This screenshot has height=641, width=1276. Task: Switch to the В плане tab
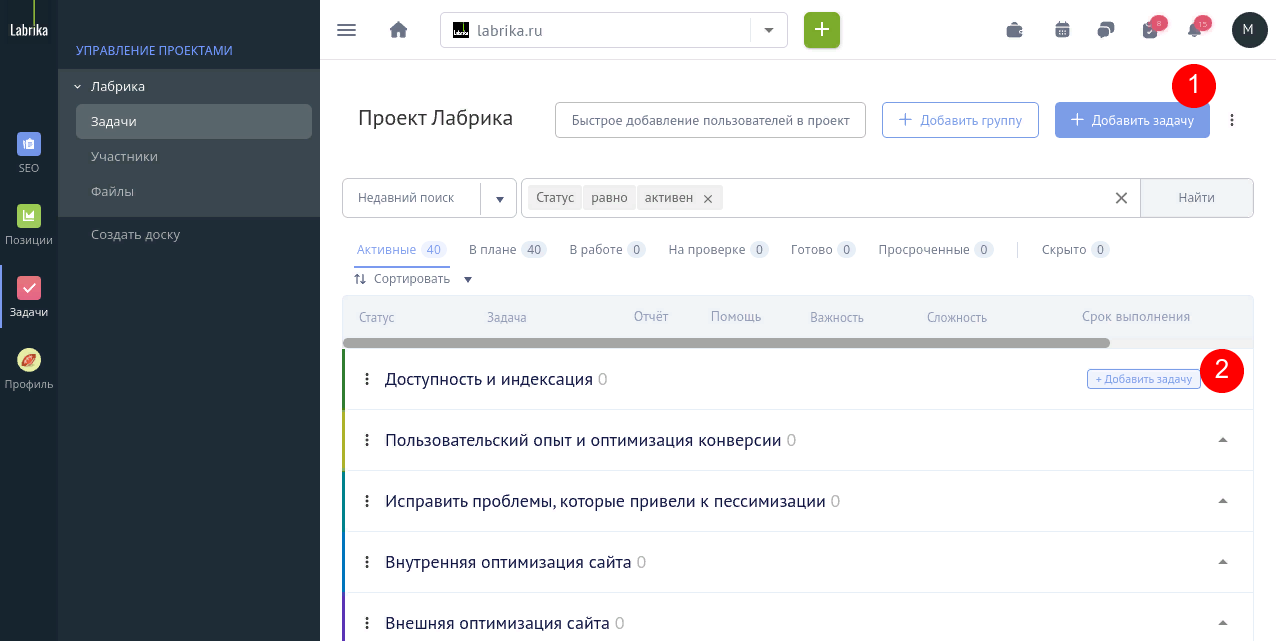tap(507, 250)
